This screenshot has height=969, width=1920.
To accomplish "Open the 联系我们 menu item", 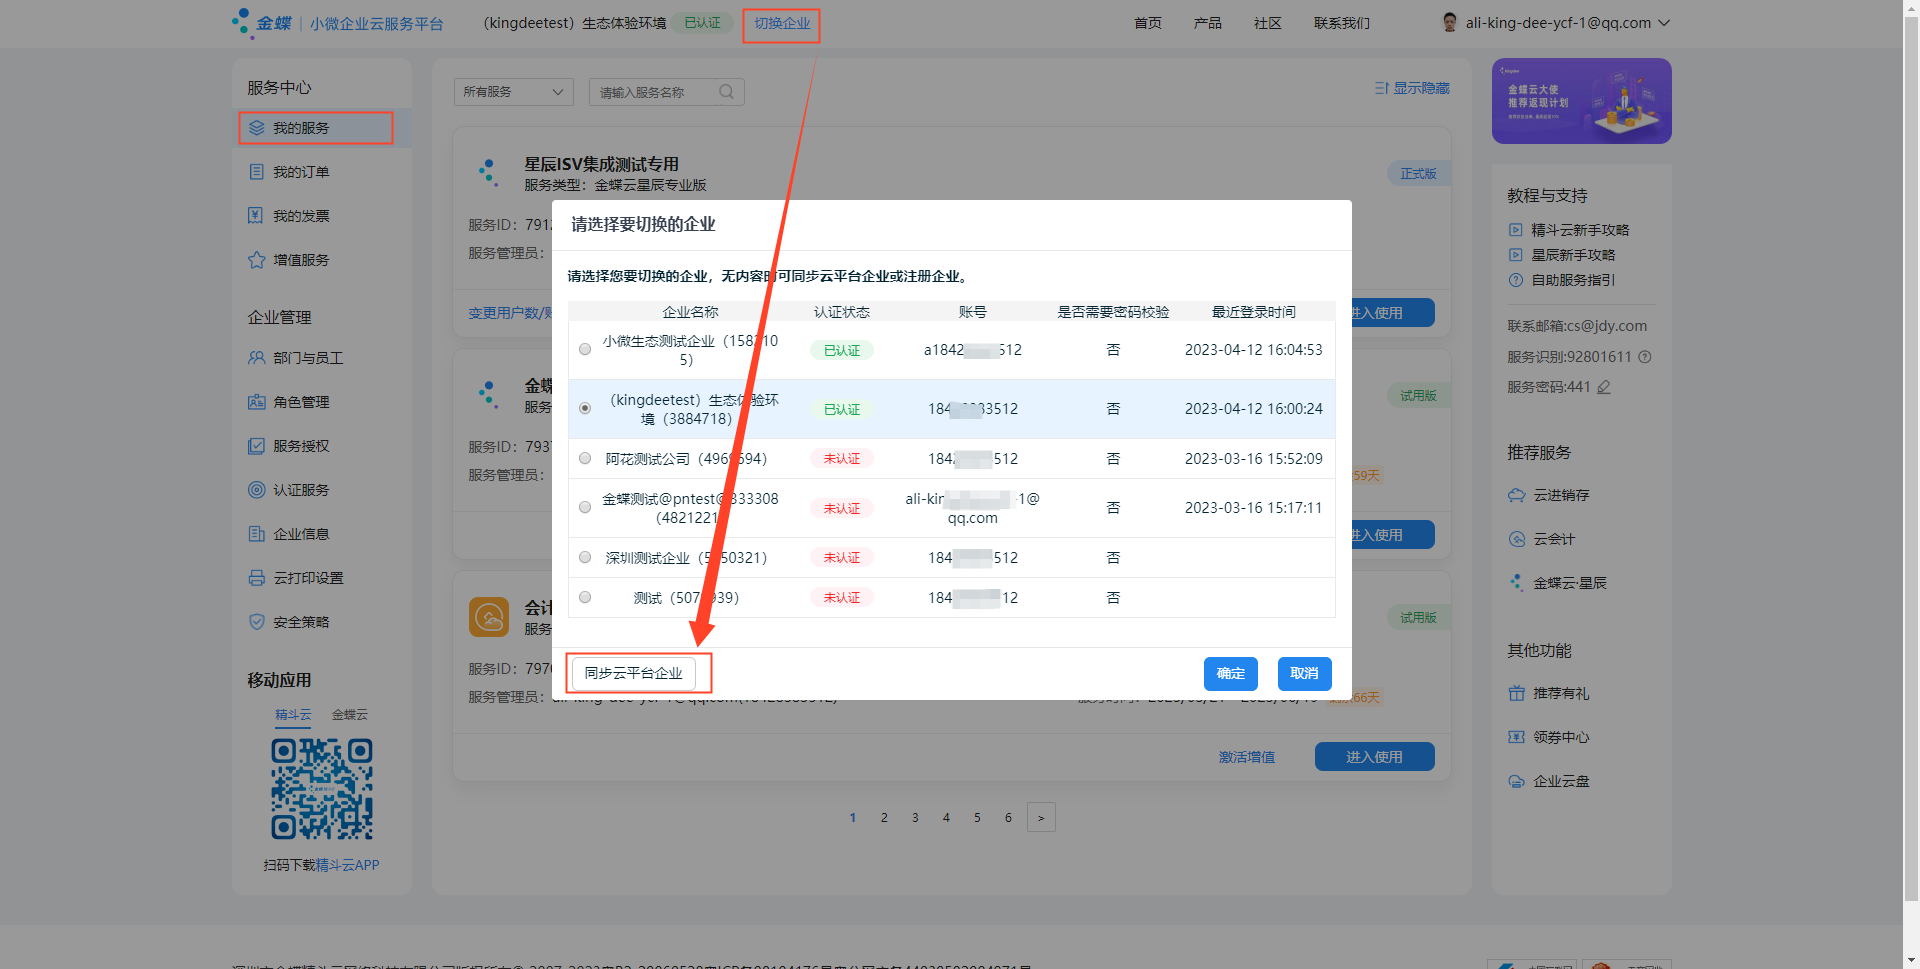I will 1342,23.
